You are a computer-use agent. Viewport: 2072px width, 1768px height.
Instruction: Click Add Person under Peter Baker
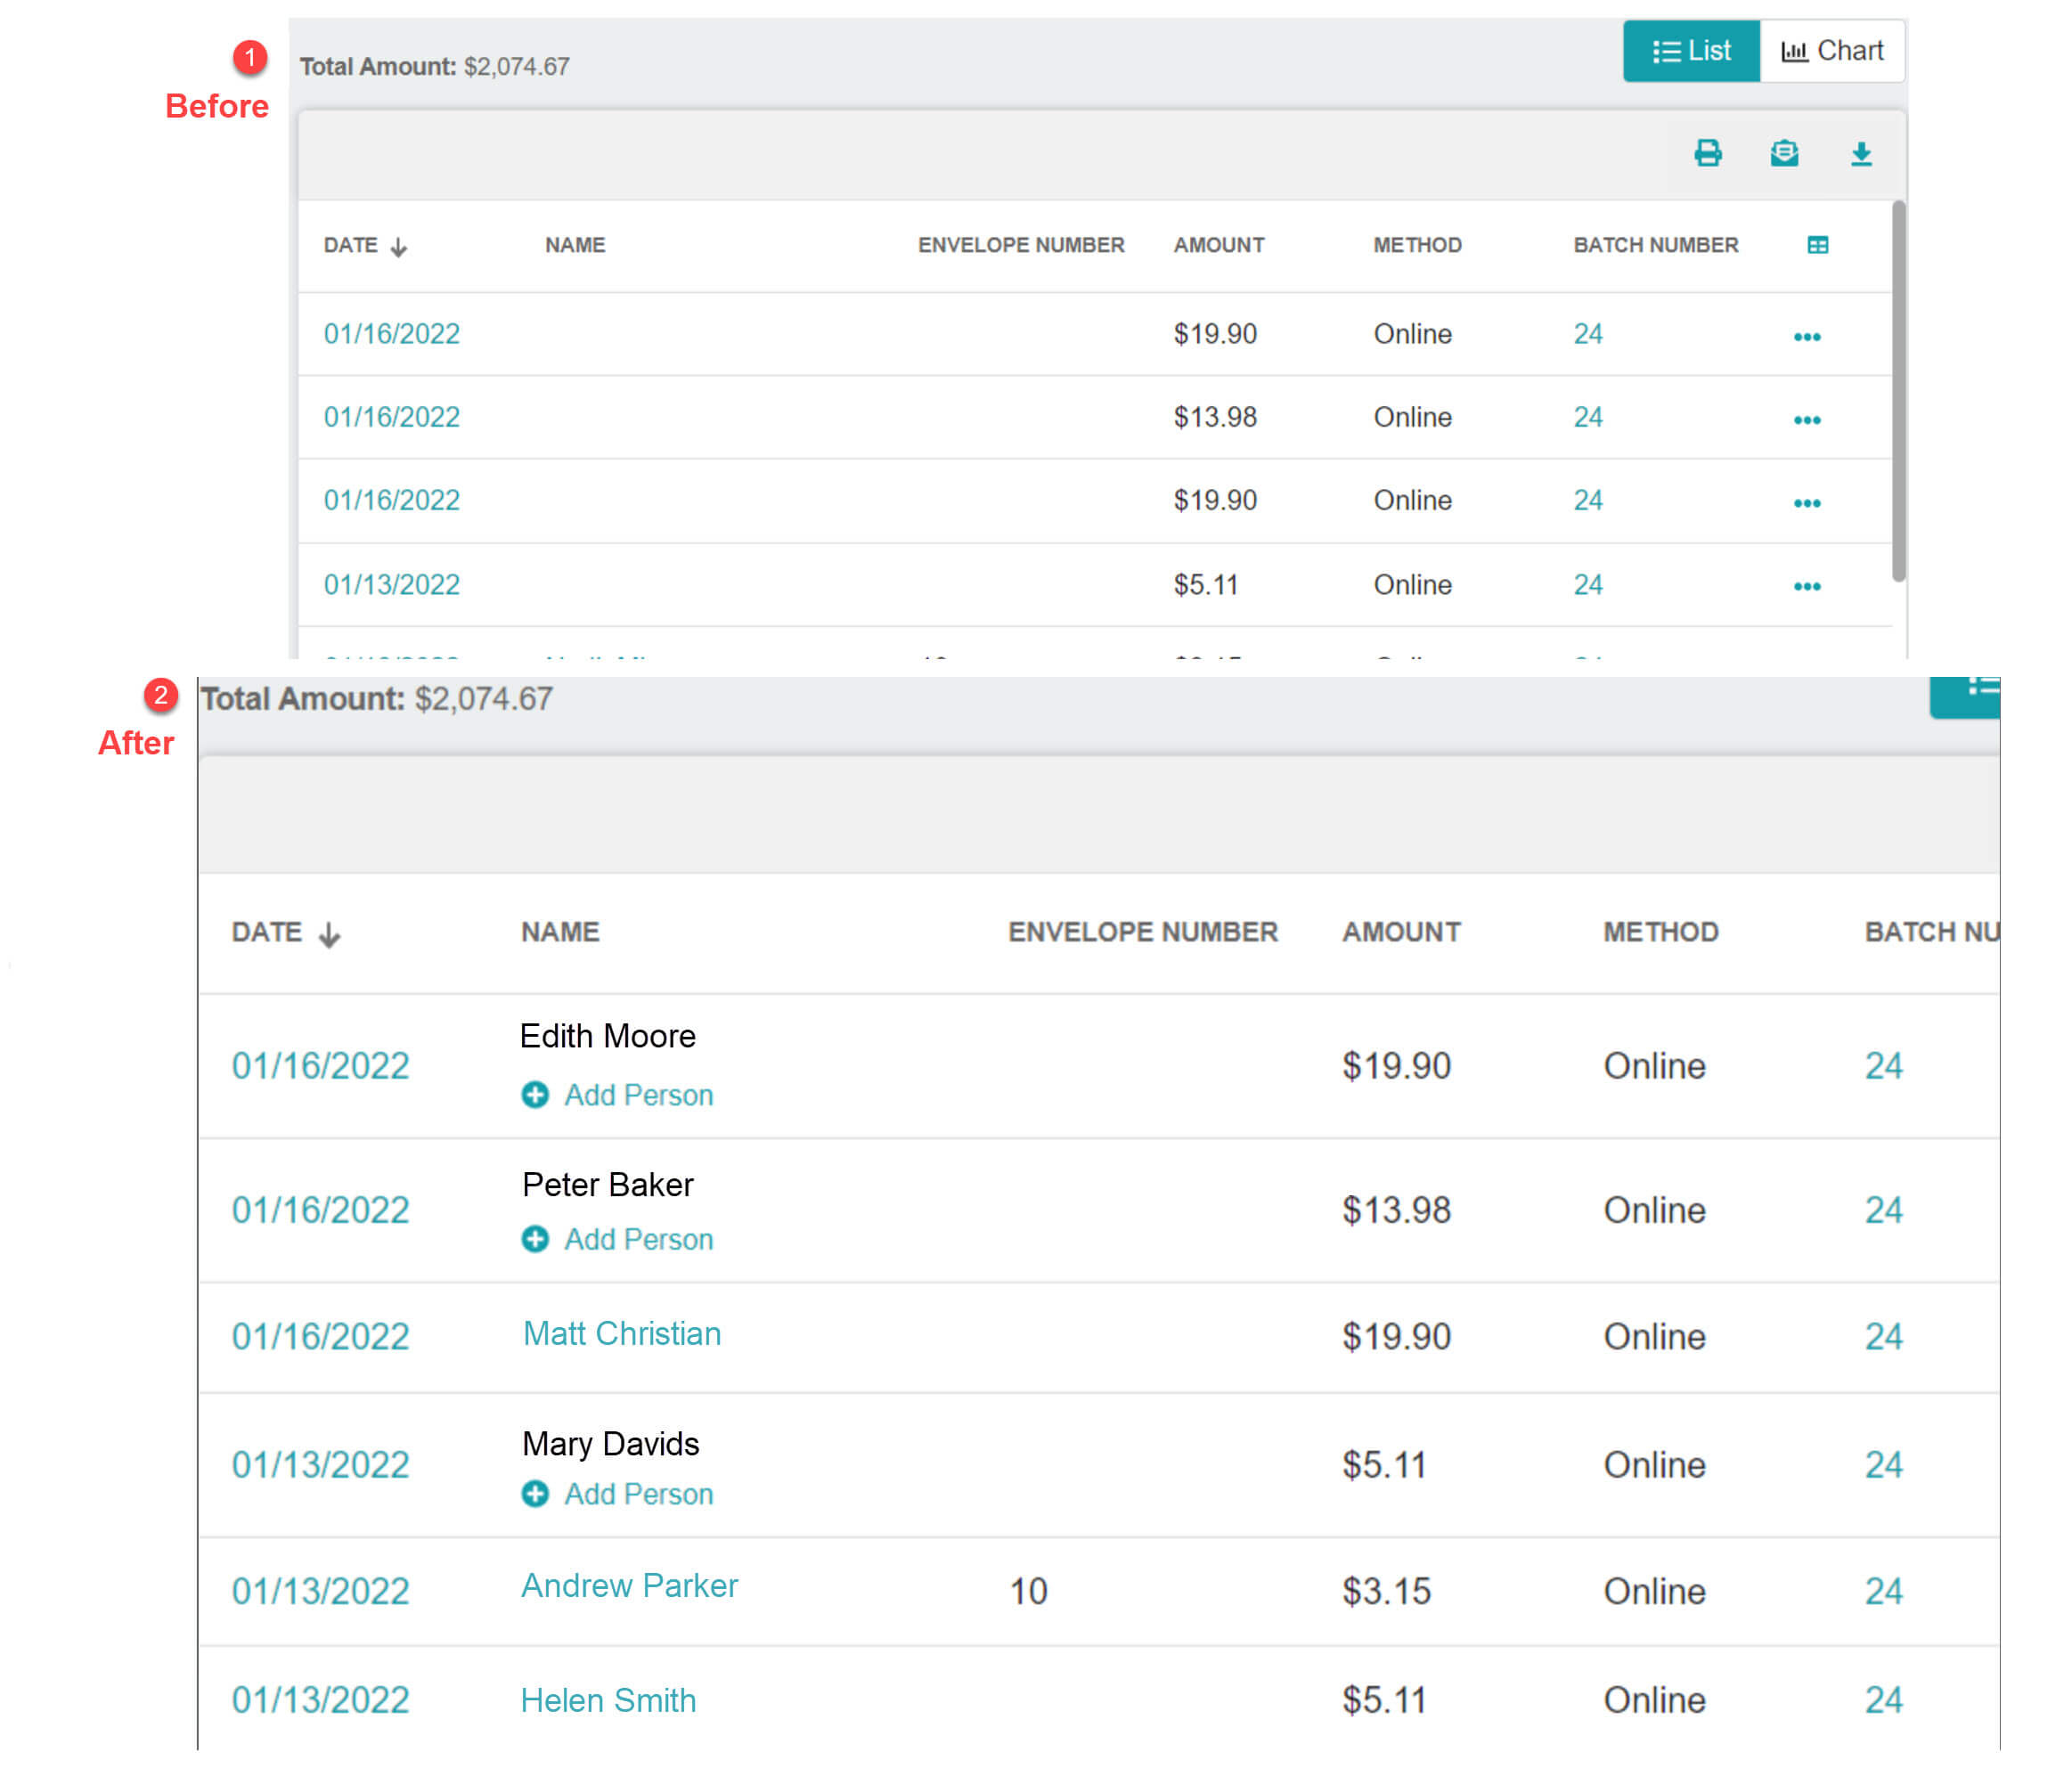pyautogui.click(x=638, y=1240)
